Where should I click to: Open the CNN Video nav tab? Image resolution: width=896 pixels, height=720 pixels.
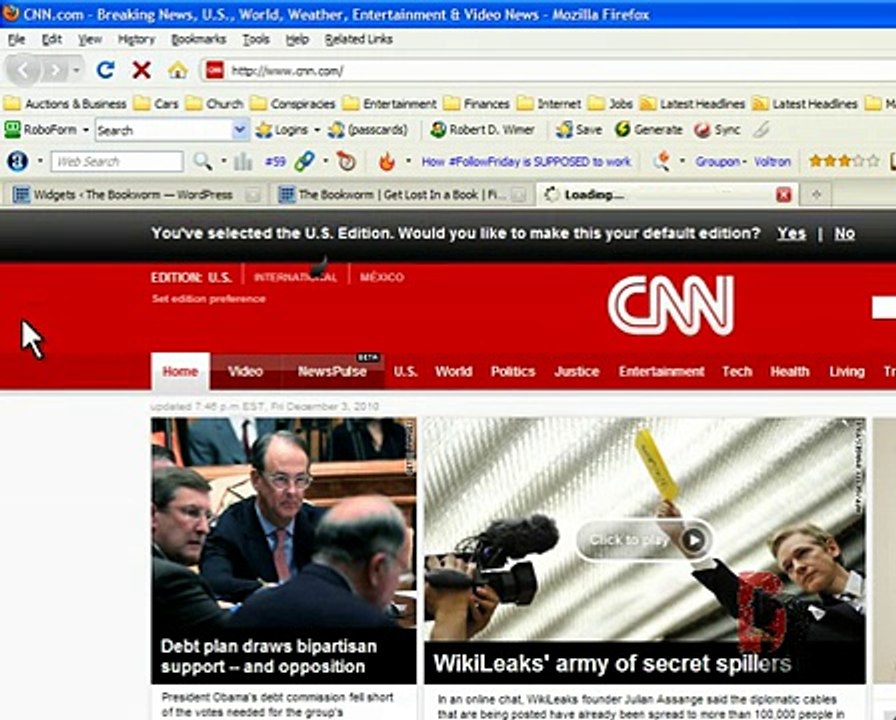[245, 371]
